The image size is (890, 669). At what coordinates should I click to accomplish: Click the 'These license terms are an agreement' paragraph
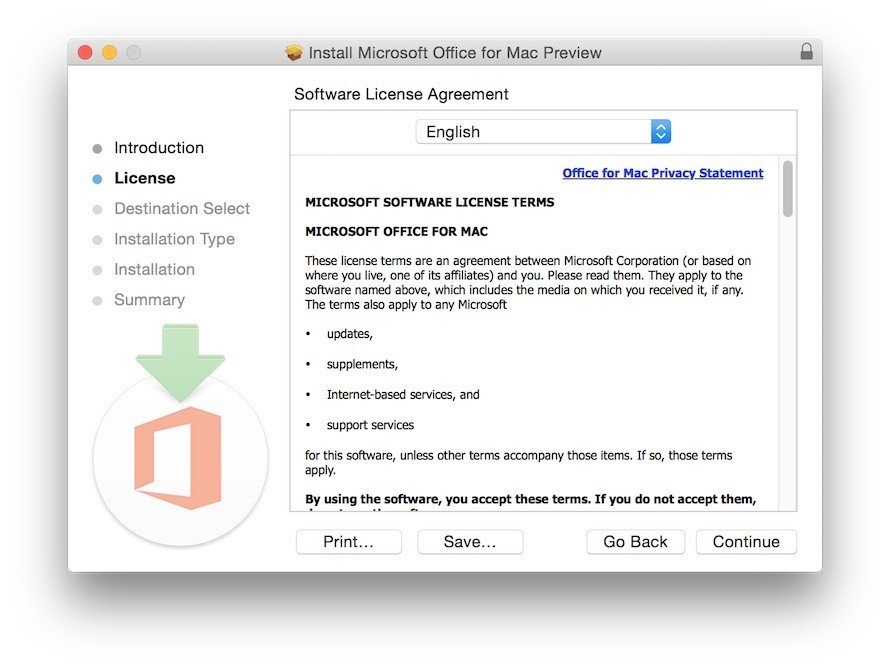[x=528, y=283]
